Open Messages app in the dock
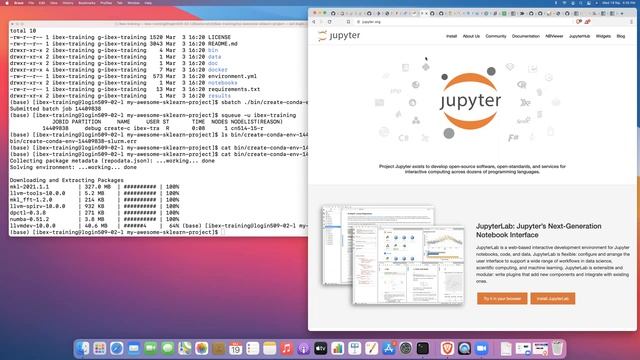Viewport: 640px width, 360px height. (x=168, y=349)
